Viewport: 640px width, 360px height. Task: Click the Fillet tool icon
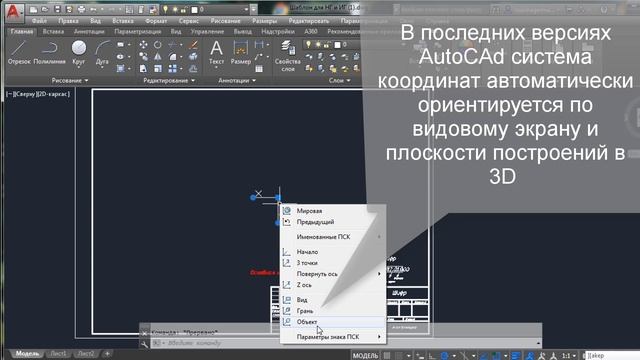pyautogui.click(x=173, y=57)
